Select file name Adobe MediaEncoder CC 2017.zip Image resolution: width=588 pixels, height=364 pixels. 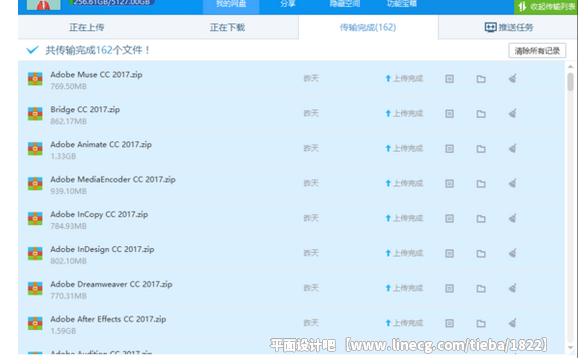(113, 179)
